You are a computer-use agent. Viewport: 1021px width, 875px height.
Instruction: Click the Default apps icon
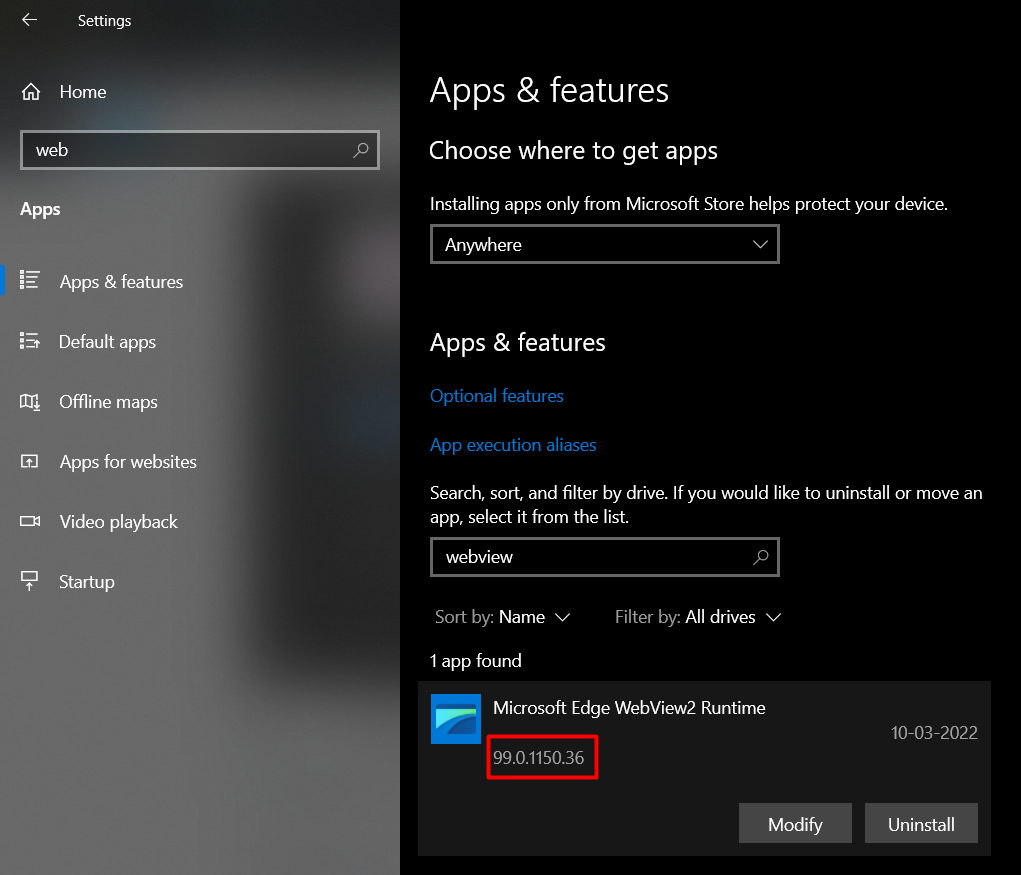[x=29, y=340]
